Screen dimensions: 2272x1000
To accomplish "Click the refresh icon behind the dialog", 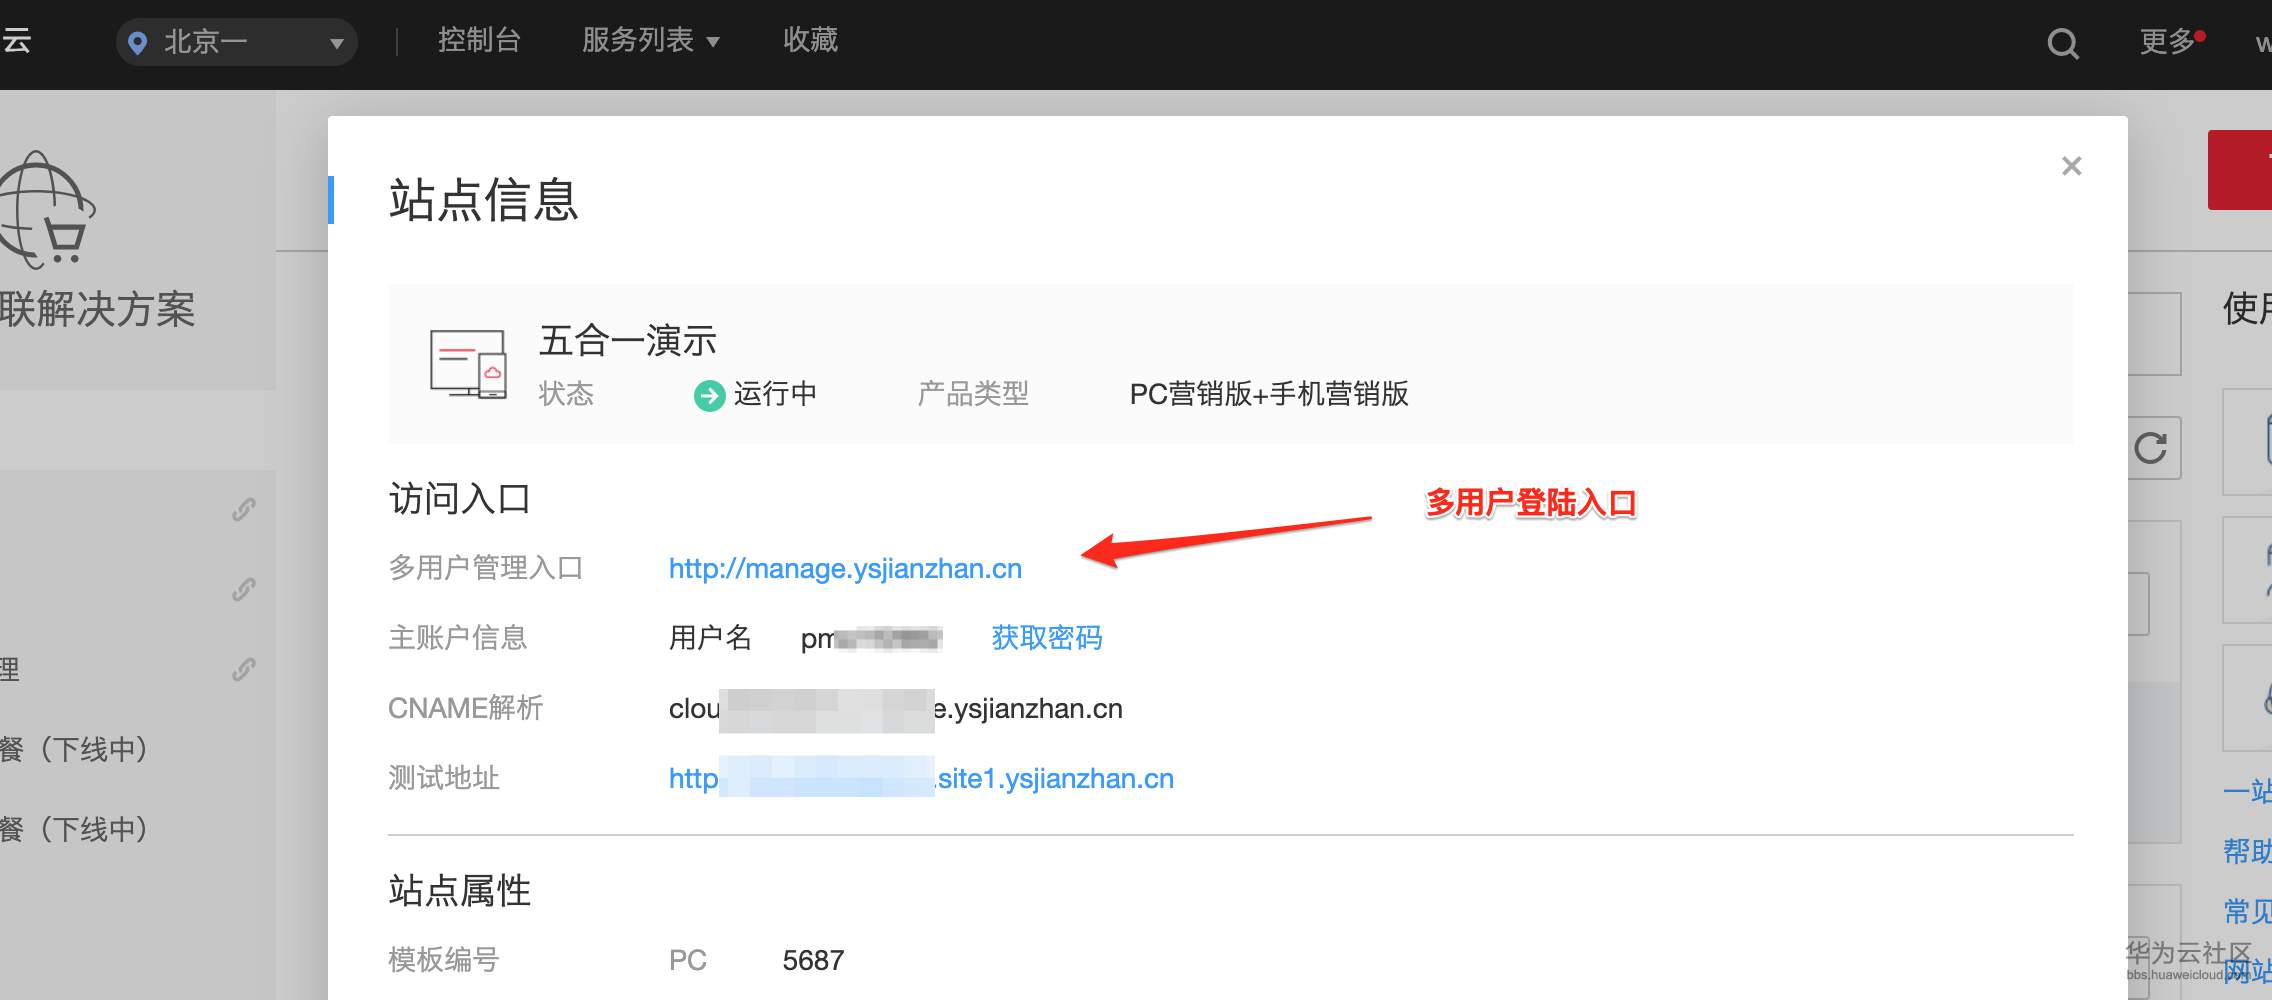I will pyautogui.click(x=2150, y=447).
